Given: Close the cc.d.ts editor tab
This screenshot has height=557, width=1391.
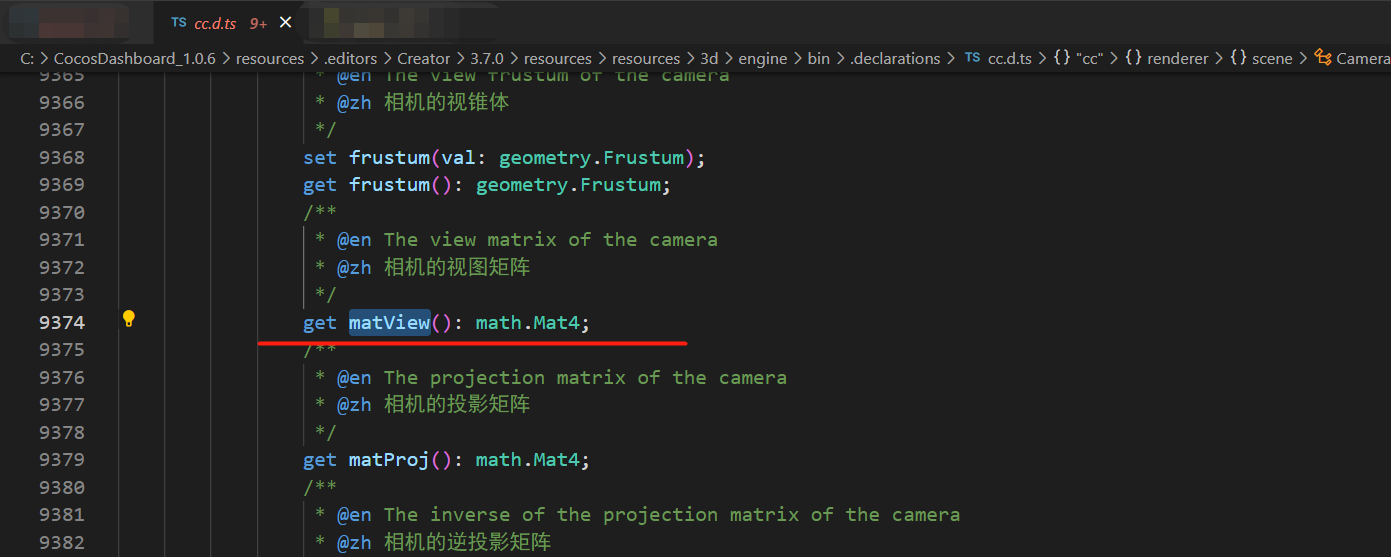Looking at the screenshot, I should point(286,22).
